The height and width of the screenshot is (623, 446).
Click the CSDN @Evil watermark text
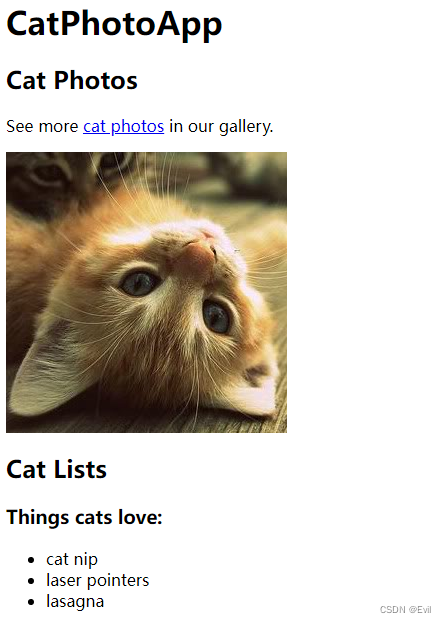pyautogui.click(x=405, y=609)
